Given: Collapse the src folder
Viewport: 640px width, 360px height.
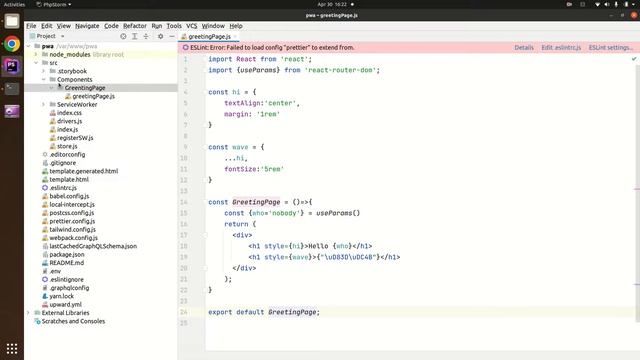Looking at the screenshot, I should pos(36,63).
